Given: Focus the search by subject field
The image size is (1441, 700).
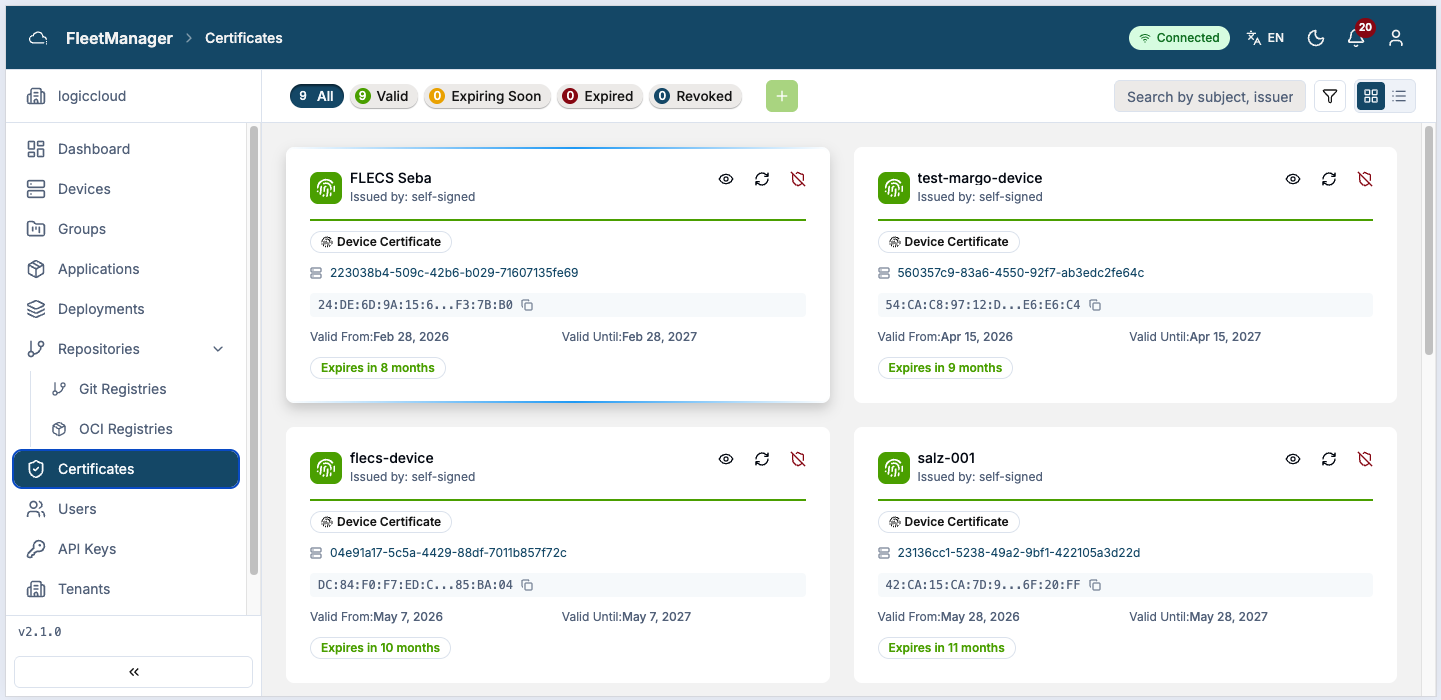Looking at the screenshot, I should point(1209,96).
